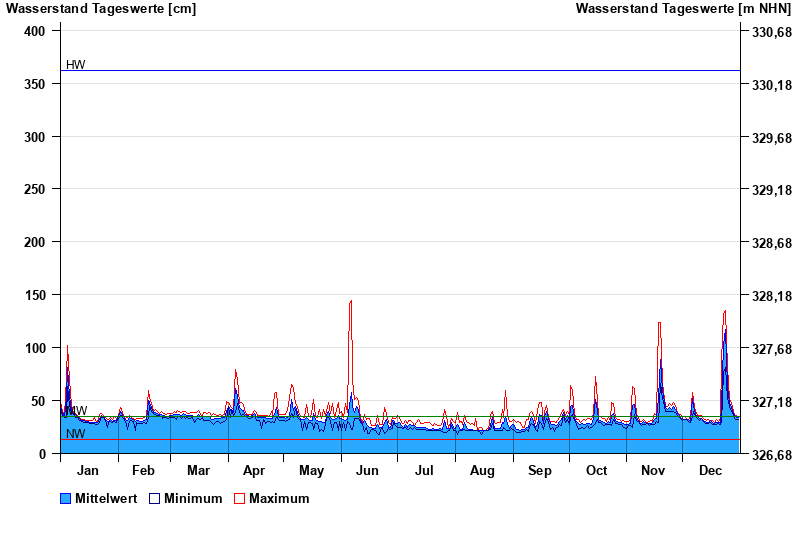Click the NW low-water label
The height and width of the screenshot is (550, 800).
click(76, 434)
